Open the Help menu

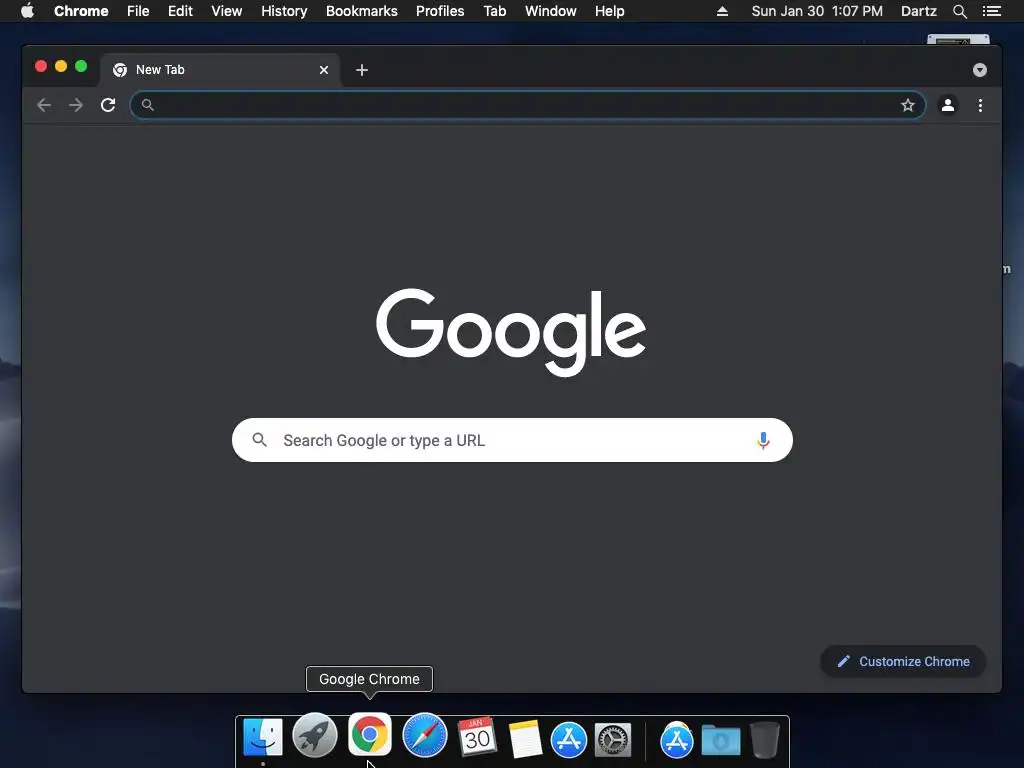(609, 11)
